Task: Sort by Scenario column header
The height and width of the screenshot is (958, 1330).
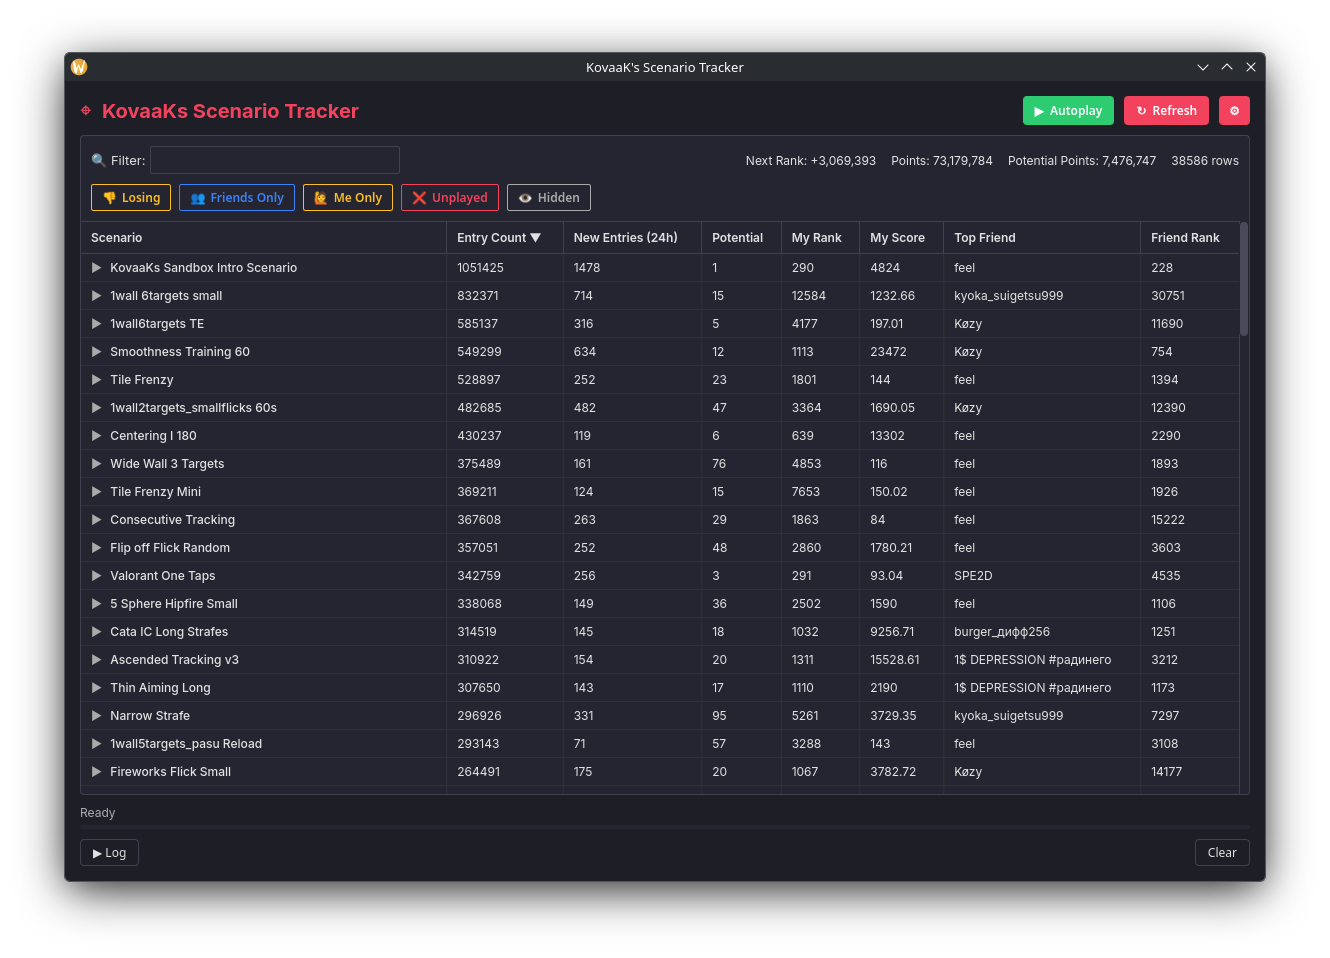Action: tap(263, 238)
